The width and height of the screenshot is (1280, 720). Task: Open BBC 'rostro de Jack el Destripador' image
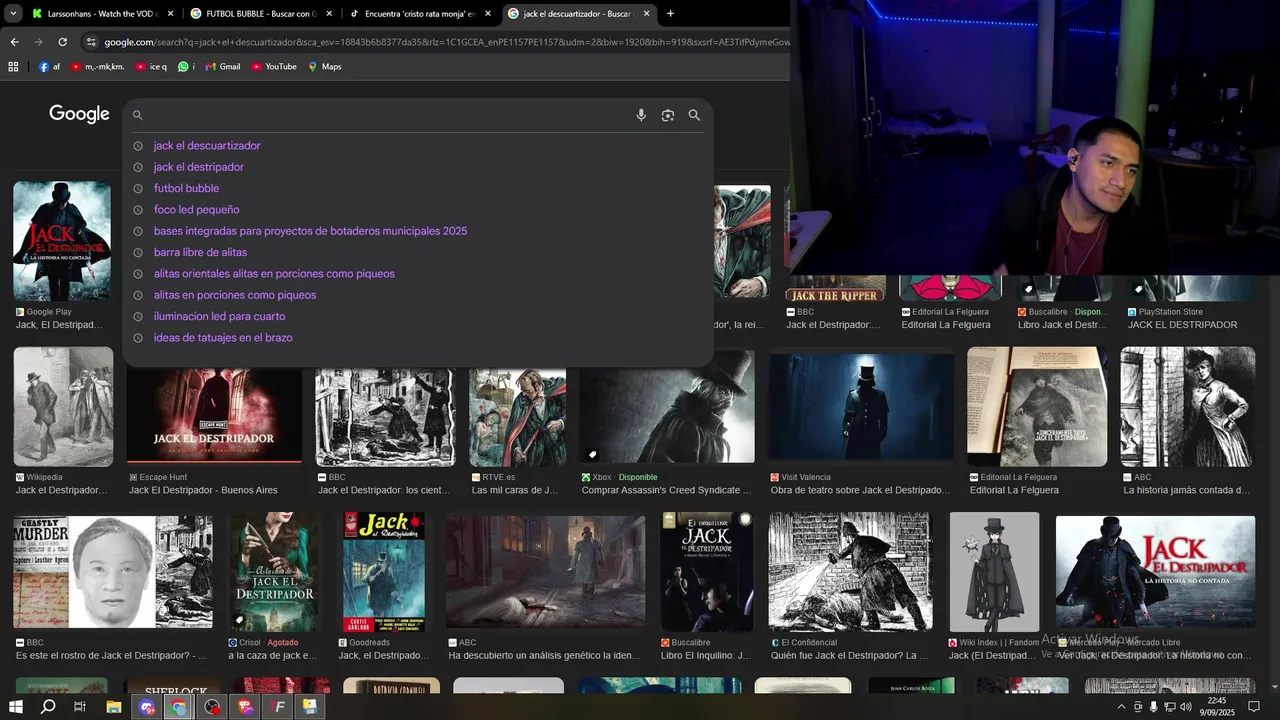pos(113,572)
